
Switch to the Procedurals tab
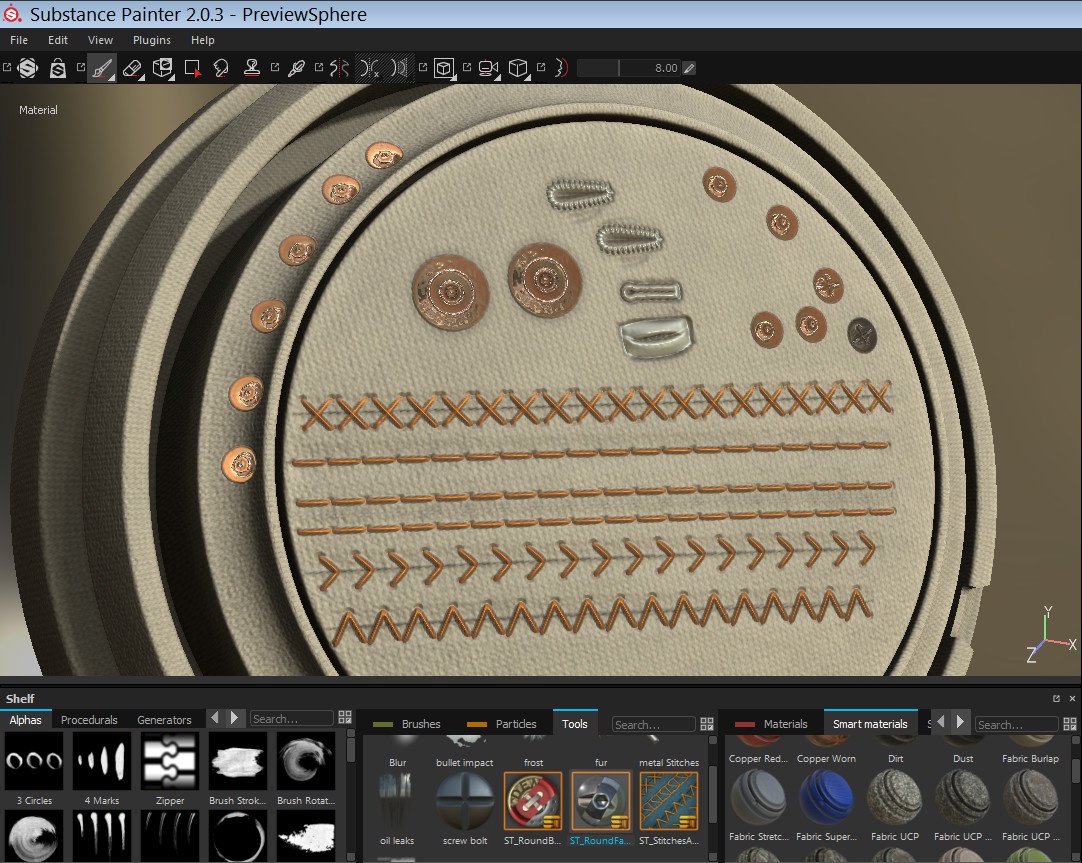coord(89,719)
